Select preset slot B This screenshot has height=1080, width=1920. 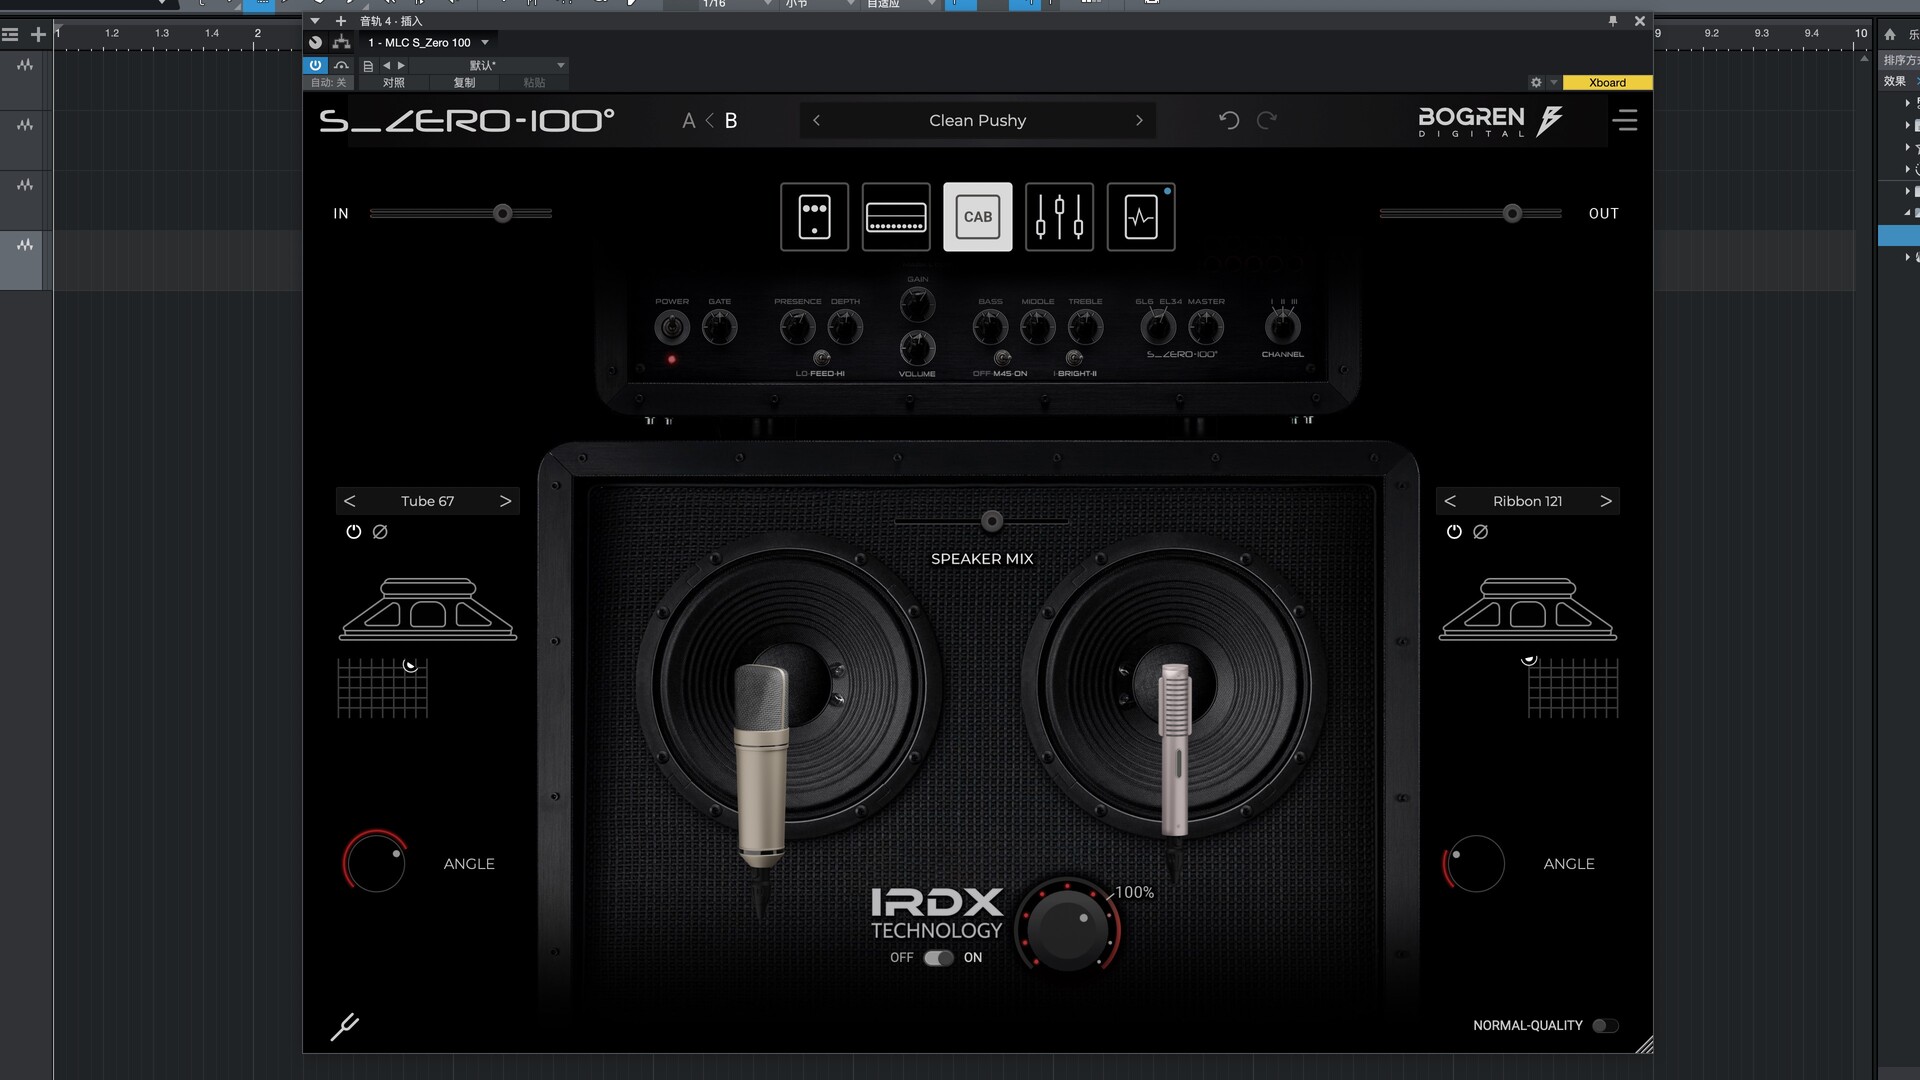click(x=731, y=121)
